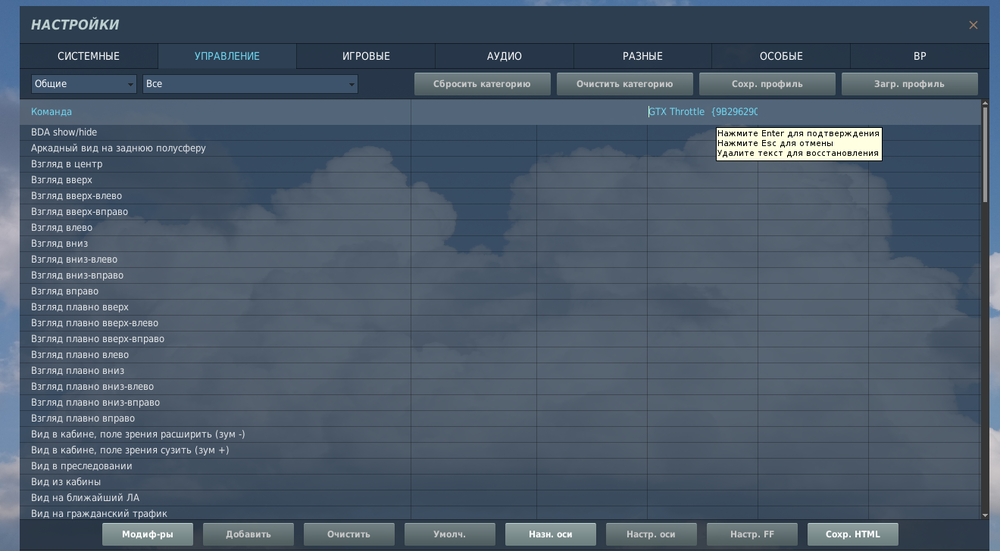Select the Взгляд плавно вниз-влево row
This screenshot has width=1000, height=551.
click(x=500, y=387)
